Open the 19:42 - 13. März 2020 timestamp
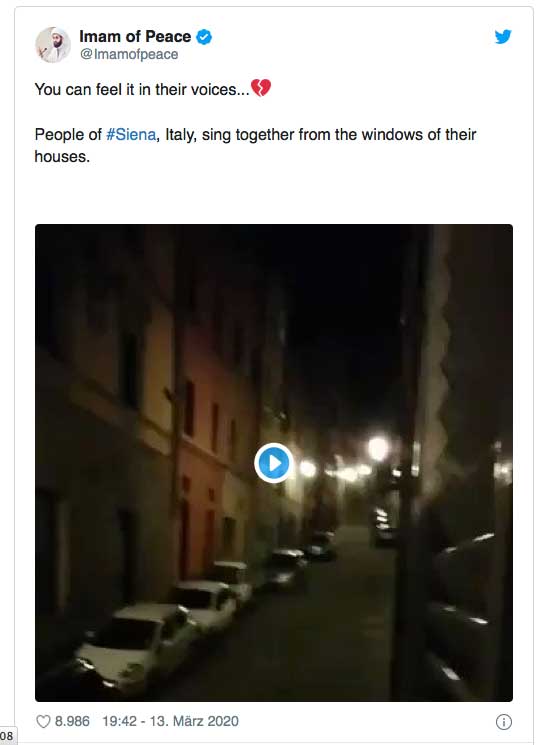 point(171,721)
